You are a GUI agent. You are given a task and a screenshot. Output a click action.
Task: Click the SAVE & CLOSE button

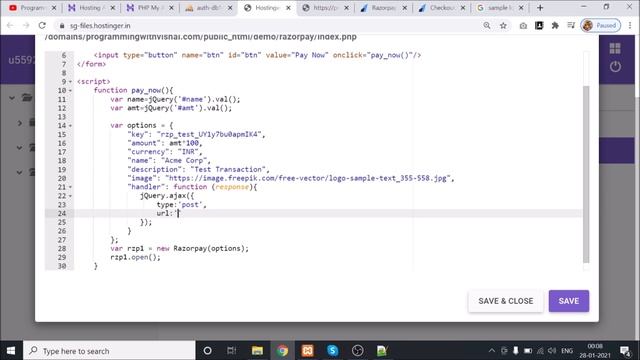(505, 301)
